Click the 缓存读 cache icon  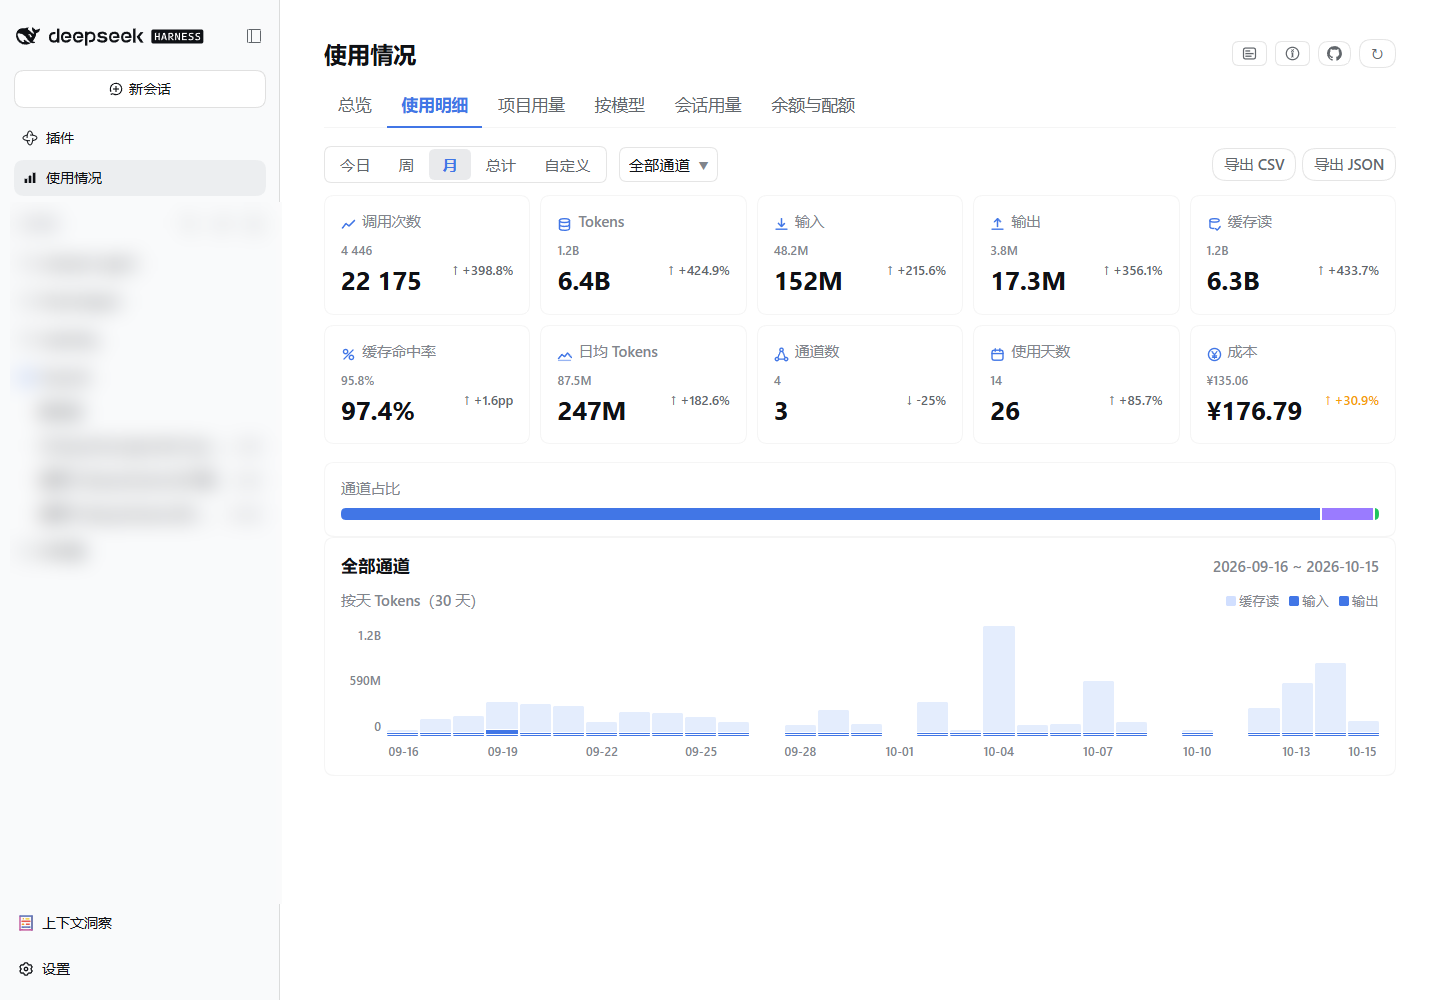coord(1214,223)
